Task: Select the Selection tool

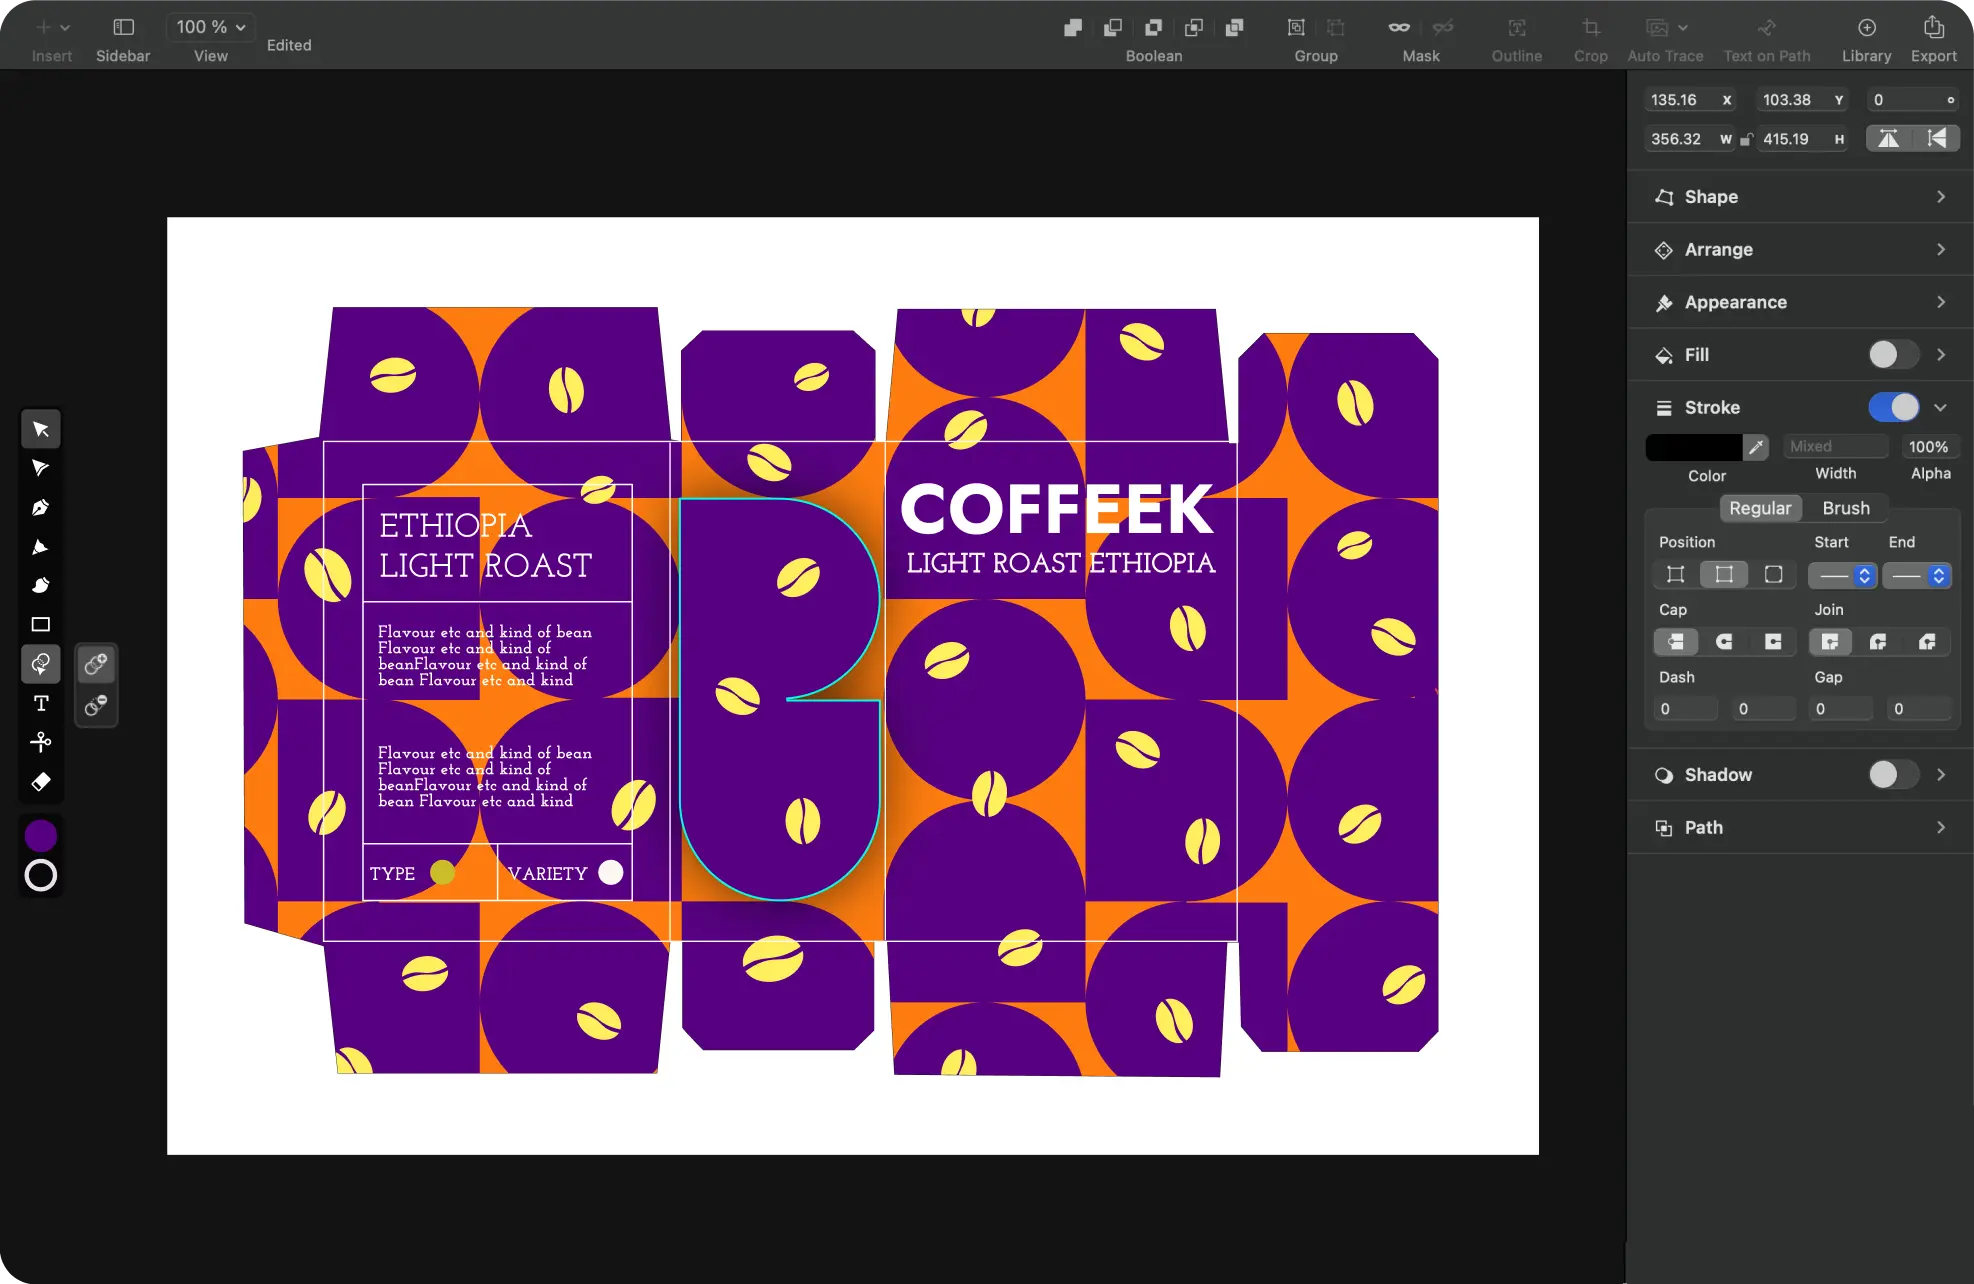Action: [40, 428]
